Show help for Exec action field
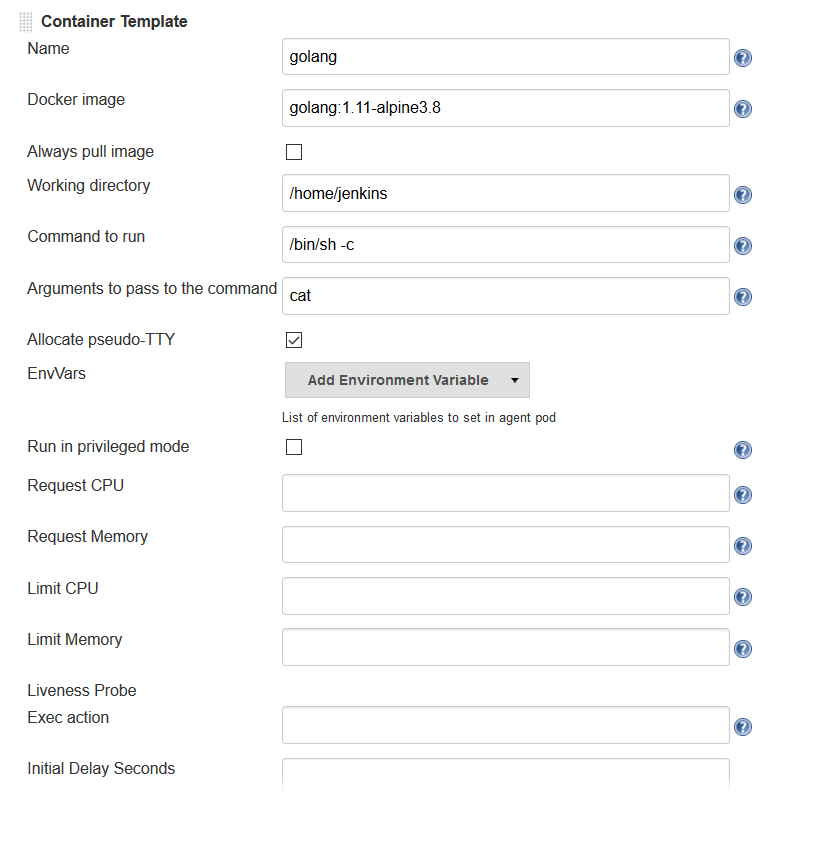 coord(743,727)
